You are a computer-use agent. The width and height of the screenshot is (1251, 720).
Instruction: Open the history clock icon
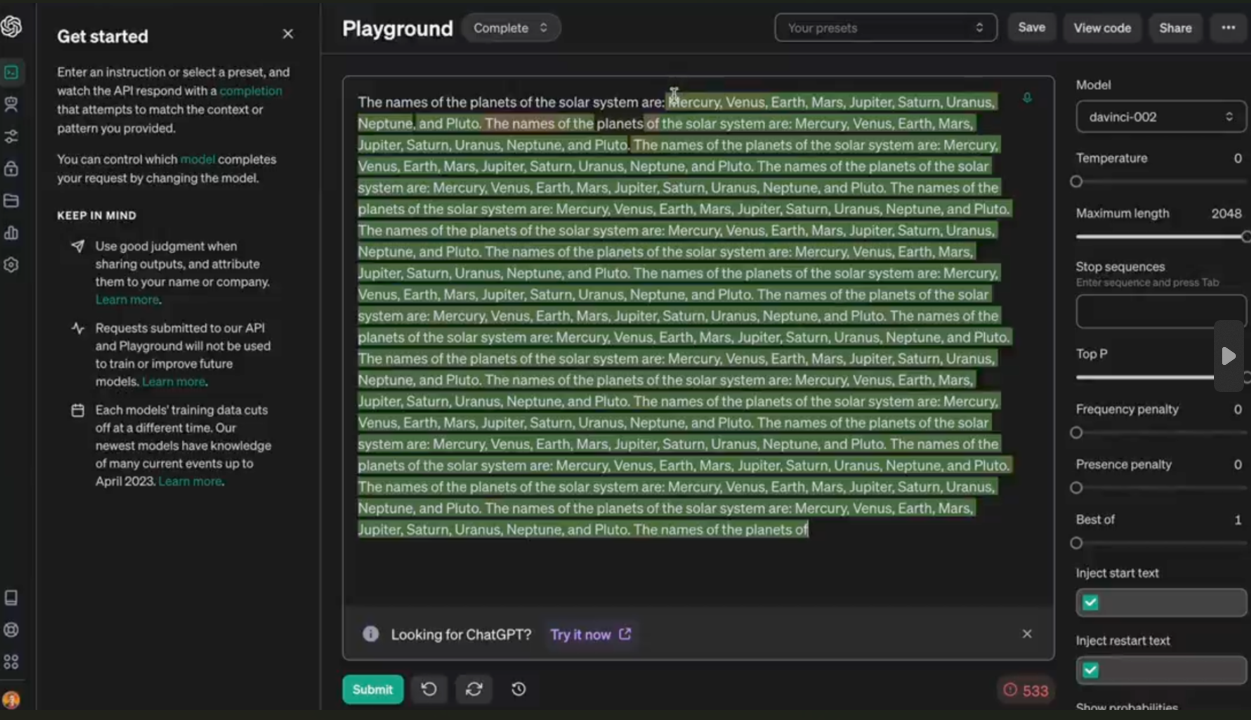(x=518, y=689)
